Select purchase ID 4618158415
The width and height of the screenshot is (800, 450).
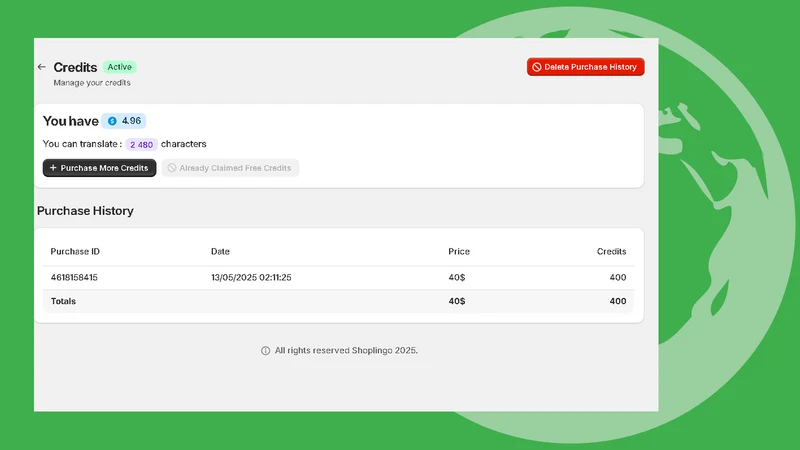click(74, 278)
